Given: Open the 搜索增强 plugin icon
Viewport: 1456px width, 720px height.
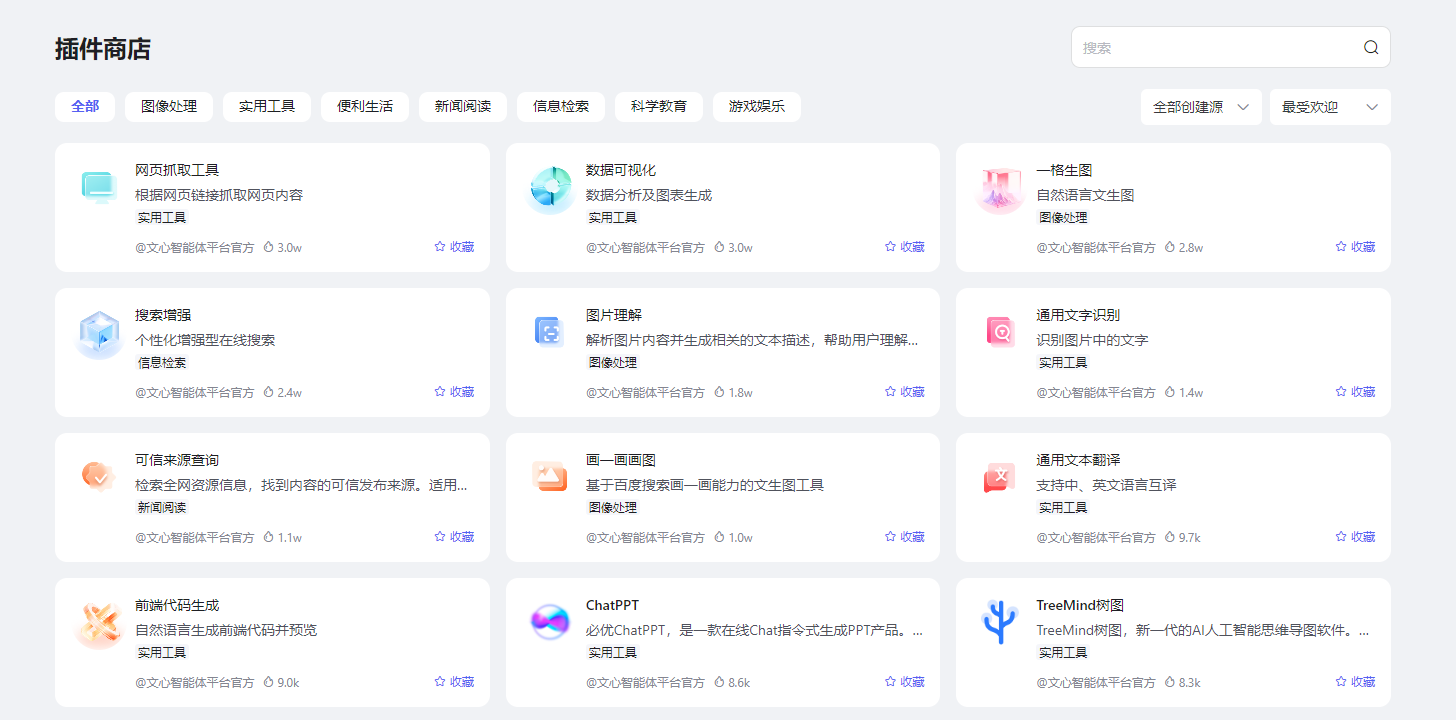Looking at the screenshot, I should click(x=99, y=334).
